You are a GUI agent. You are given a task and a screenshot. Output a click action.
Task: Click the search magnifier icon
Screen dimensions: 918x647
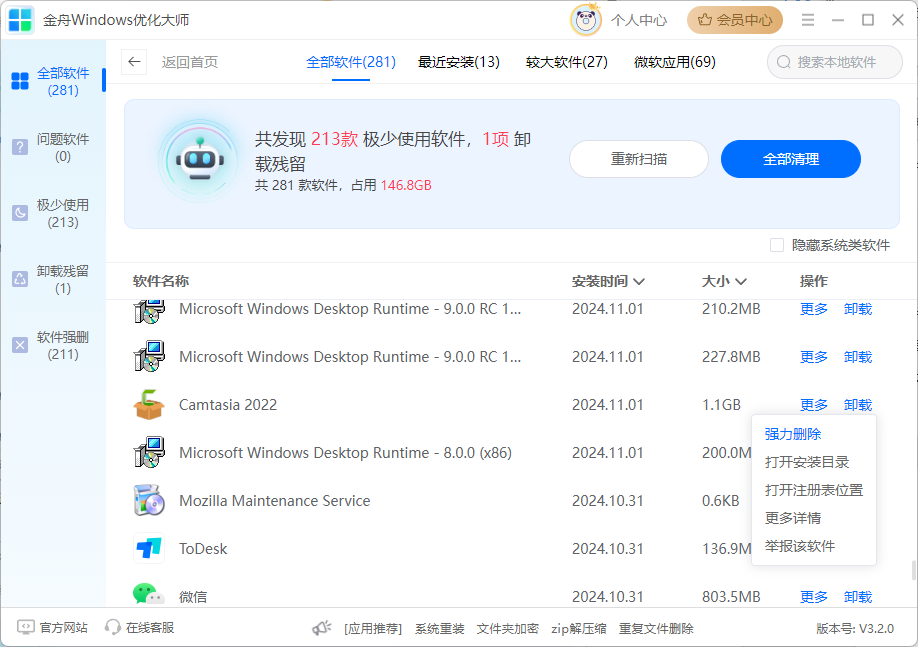[x=784, y=62]
